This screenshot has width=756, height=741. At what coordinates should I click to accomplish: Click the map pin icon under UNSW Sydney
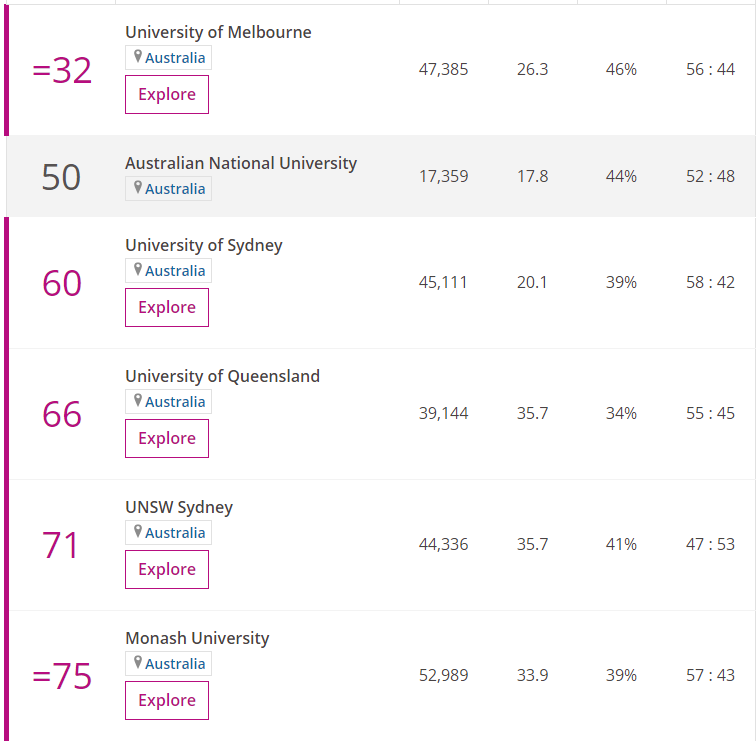click(x=138, y=532)
